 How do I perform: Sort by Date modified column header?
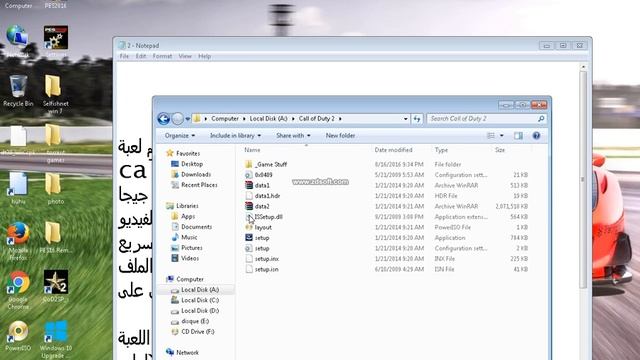click(x=393, y=150)
